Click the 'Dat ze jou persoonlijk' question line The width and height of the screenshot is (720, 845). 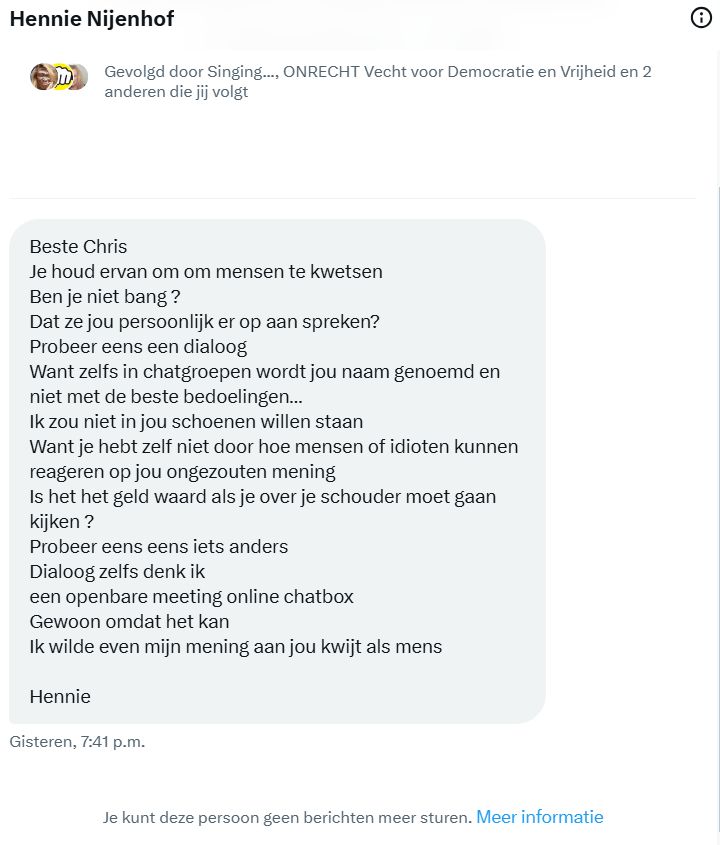coord(204,322)
